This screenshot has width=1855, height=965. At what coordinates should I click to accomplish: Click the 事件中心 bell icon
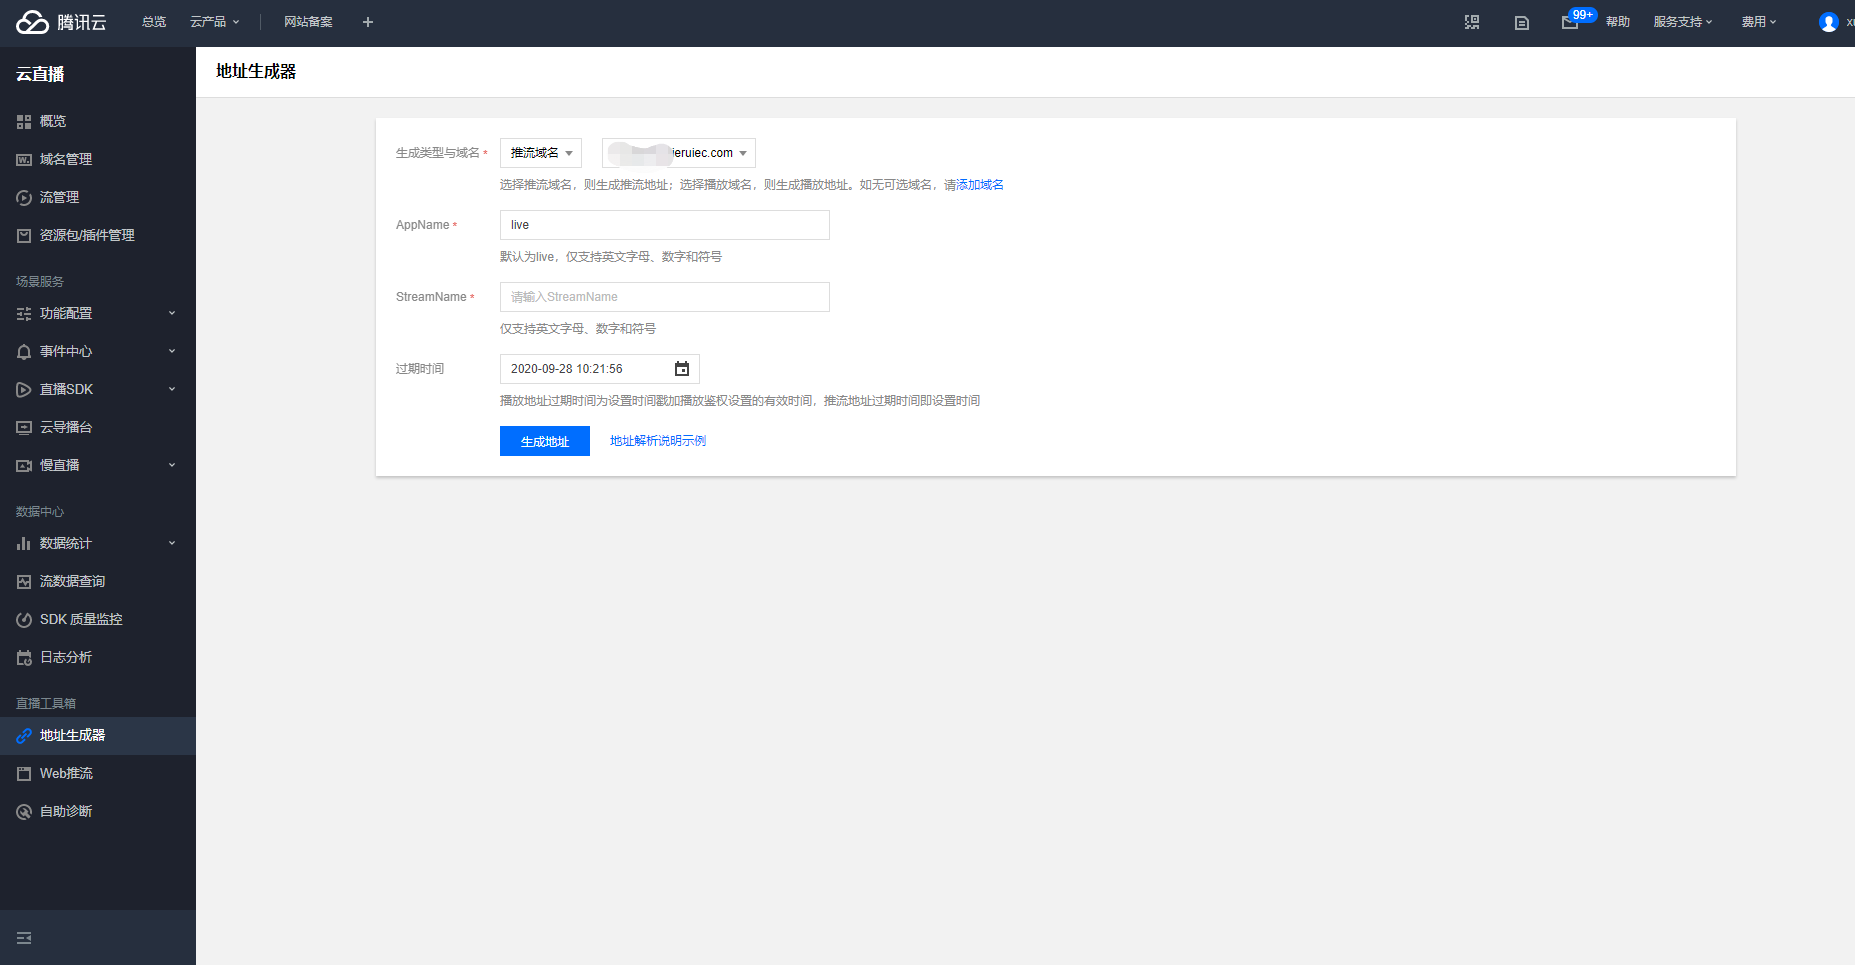24,352
